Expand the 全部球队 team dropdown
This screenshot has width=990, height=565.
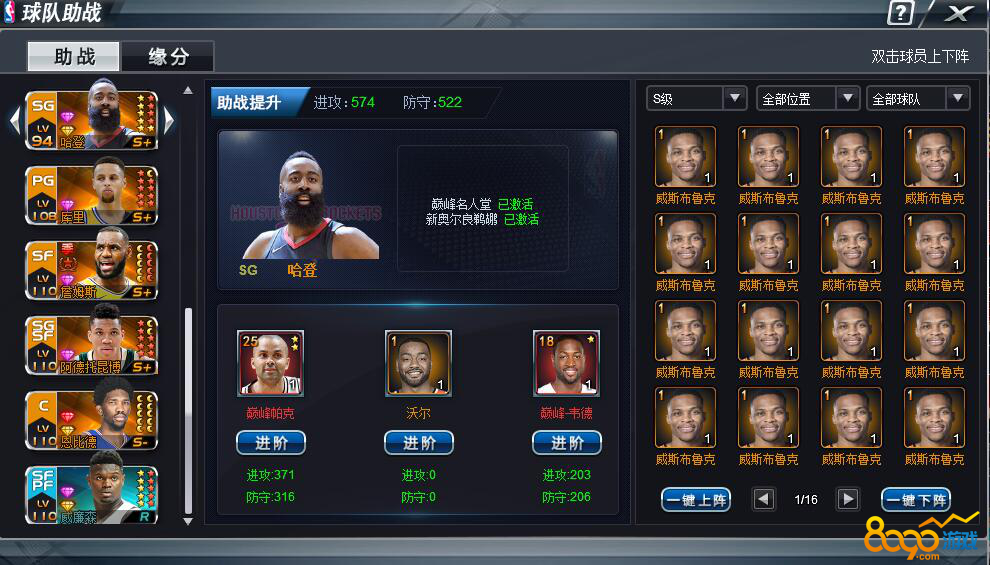(918, 98)
